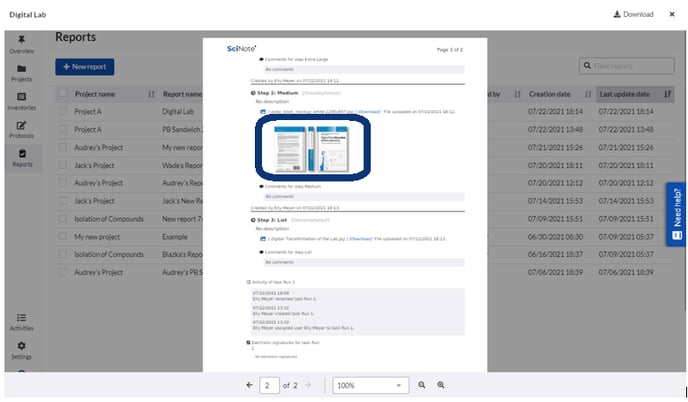Click 'Step 2: Medium' heading in report
Screen dimensions: 688x402
tap(277, 93)
